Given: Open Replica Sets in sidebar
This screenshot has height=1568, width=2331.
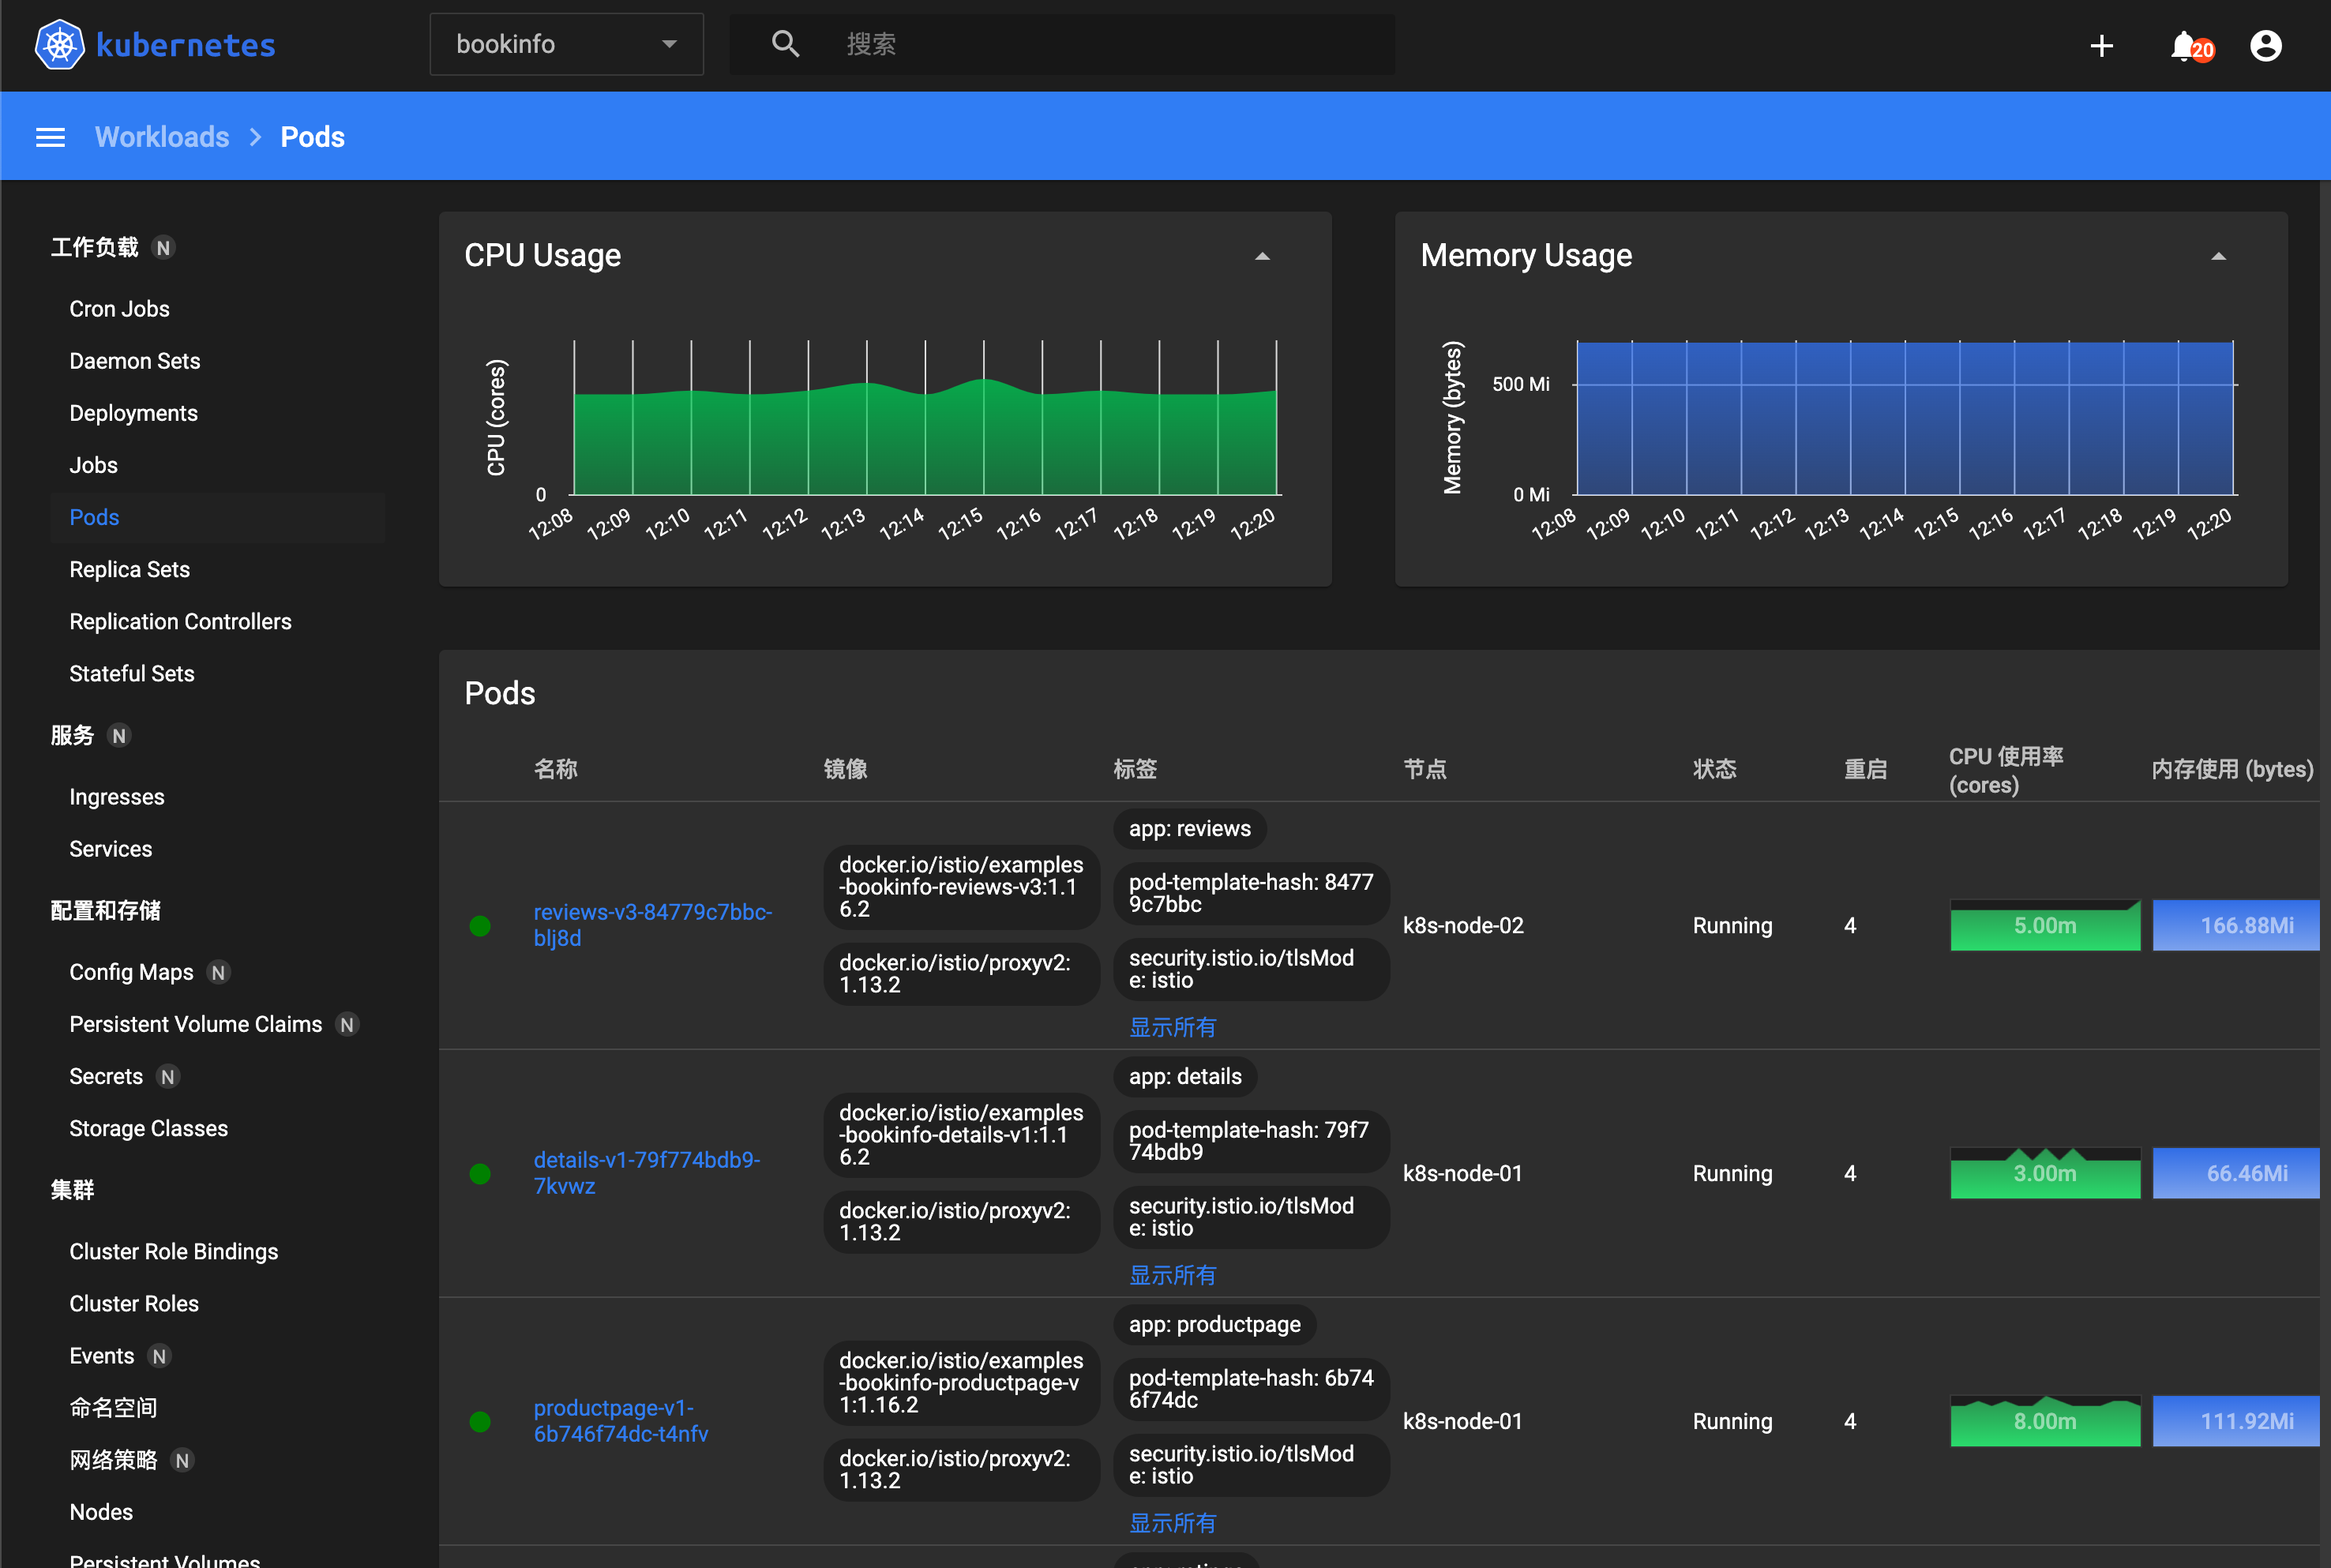Looking at the screenshot, I should (129, 569).
